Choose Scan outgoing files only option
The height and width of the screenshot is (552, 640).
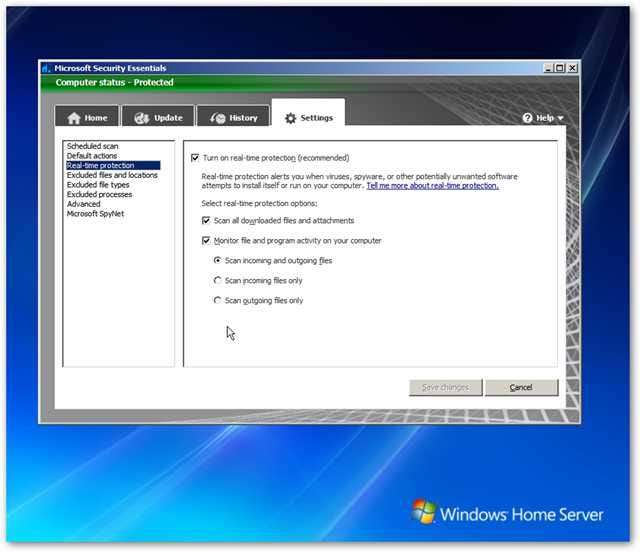[x=218, y=300]
